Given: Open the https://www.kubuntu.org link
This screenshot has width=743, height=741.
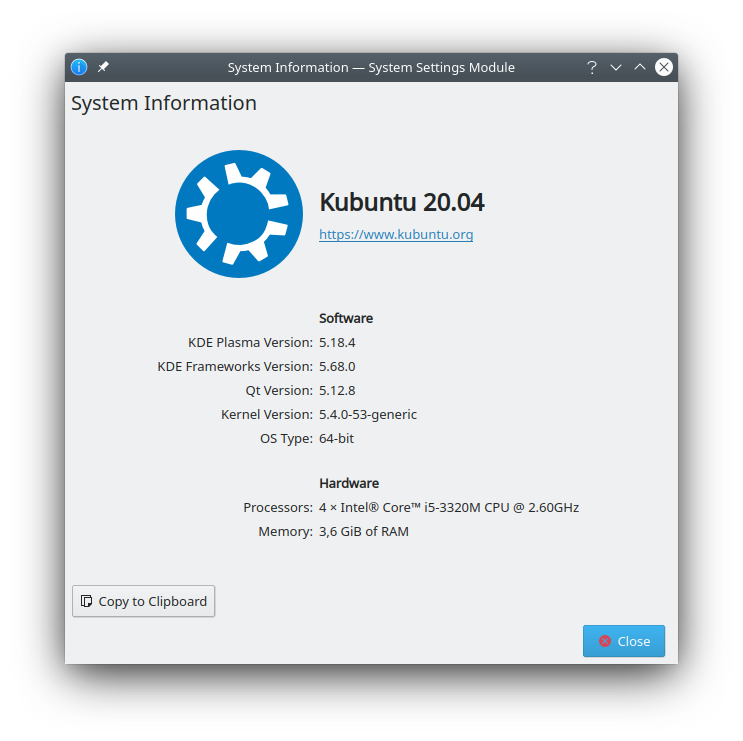Looking at the screenshot, I should (396, 235).
